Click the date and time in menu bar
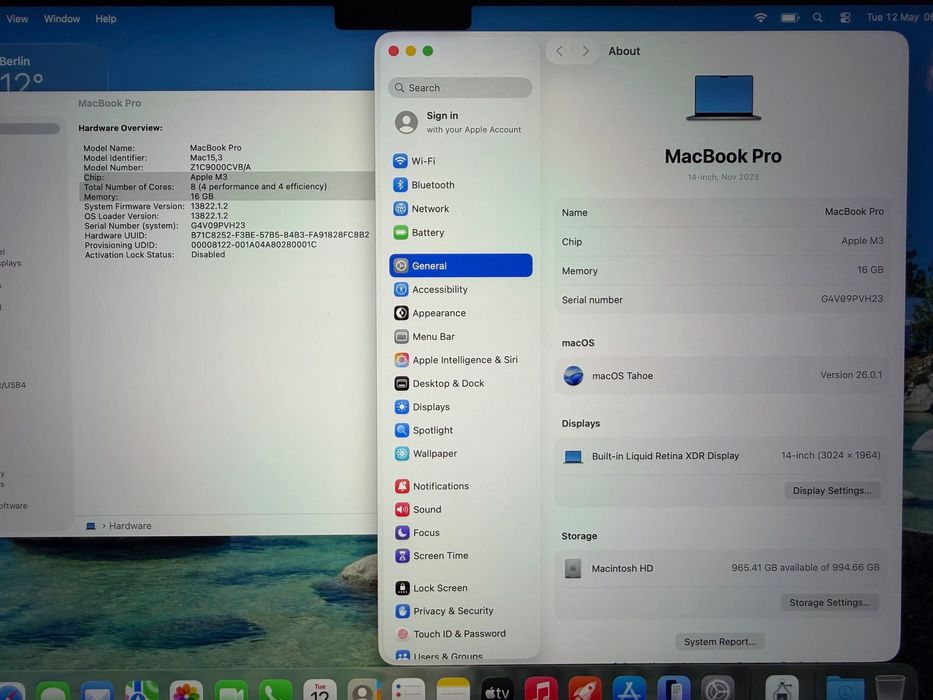The height and width of the screenshot is (700, 933). coord(900,18)
